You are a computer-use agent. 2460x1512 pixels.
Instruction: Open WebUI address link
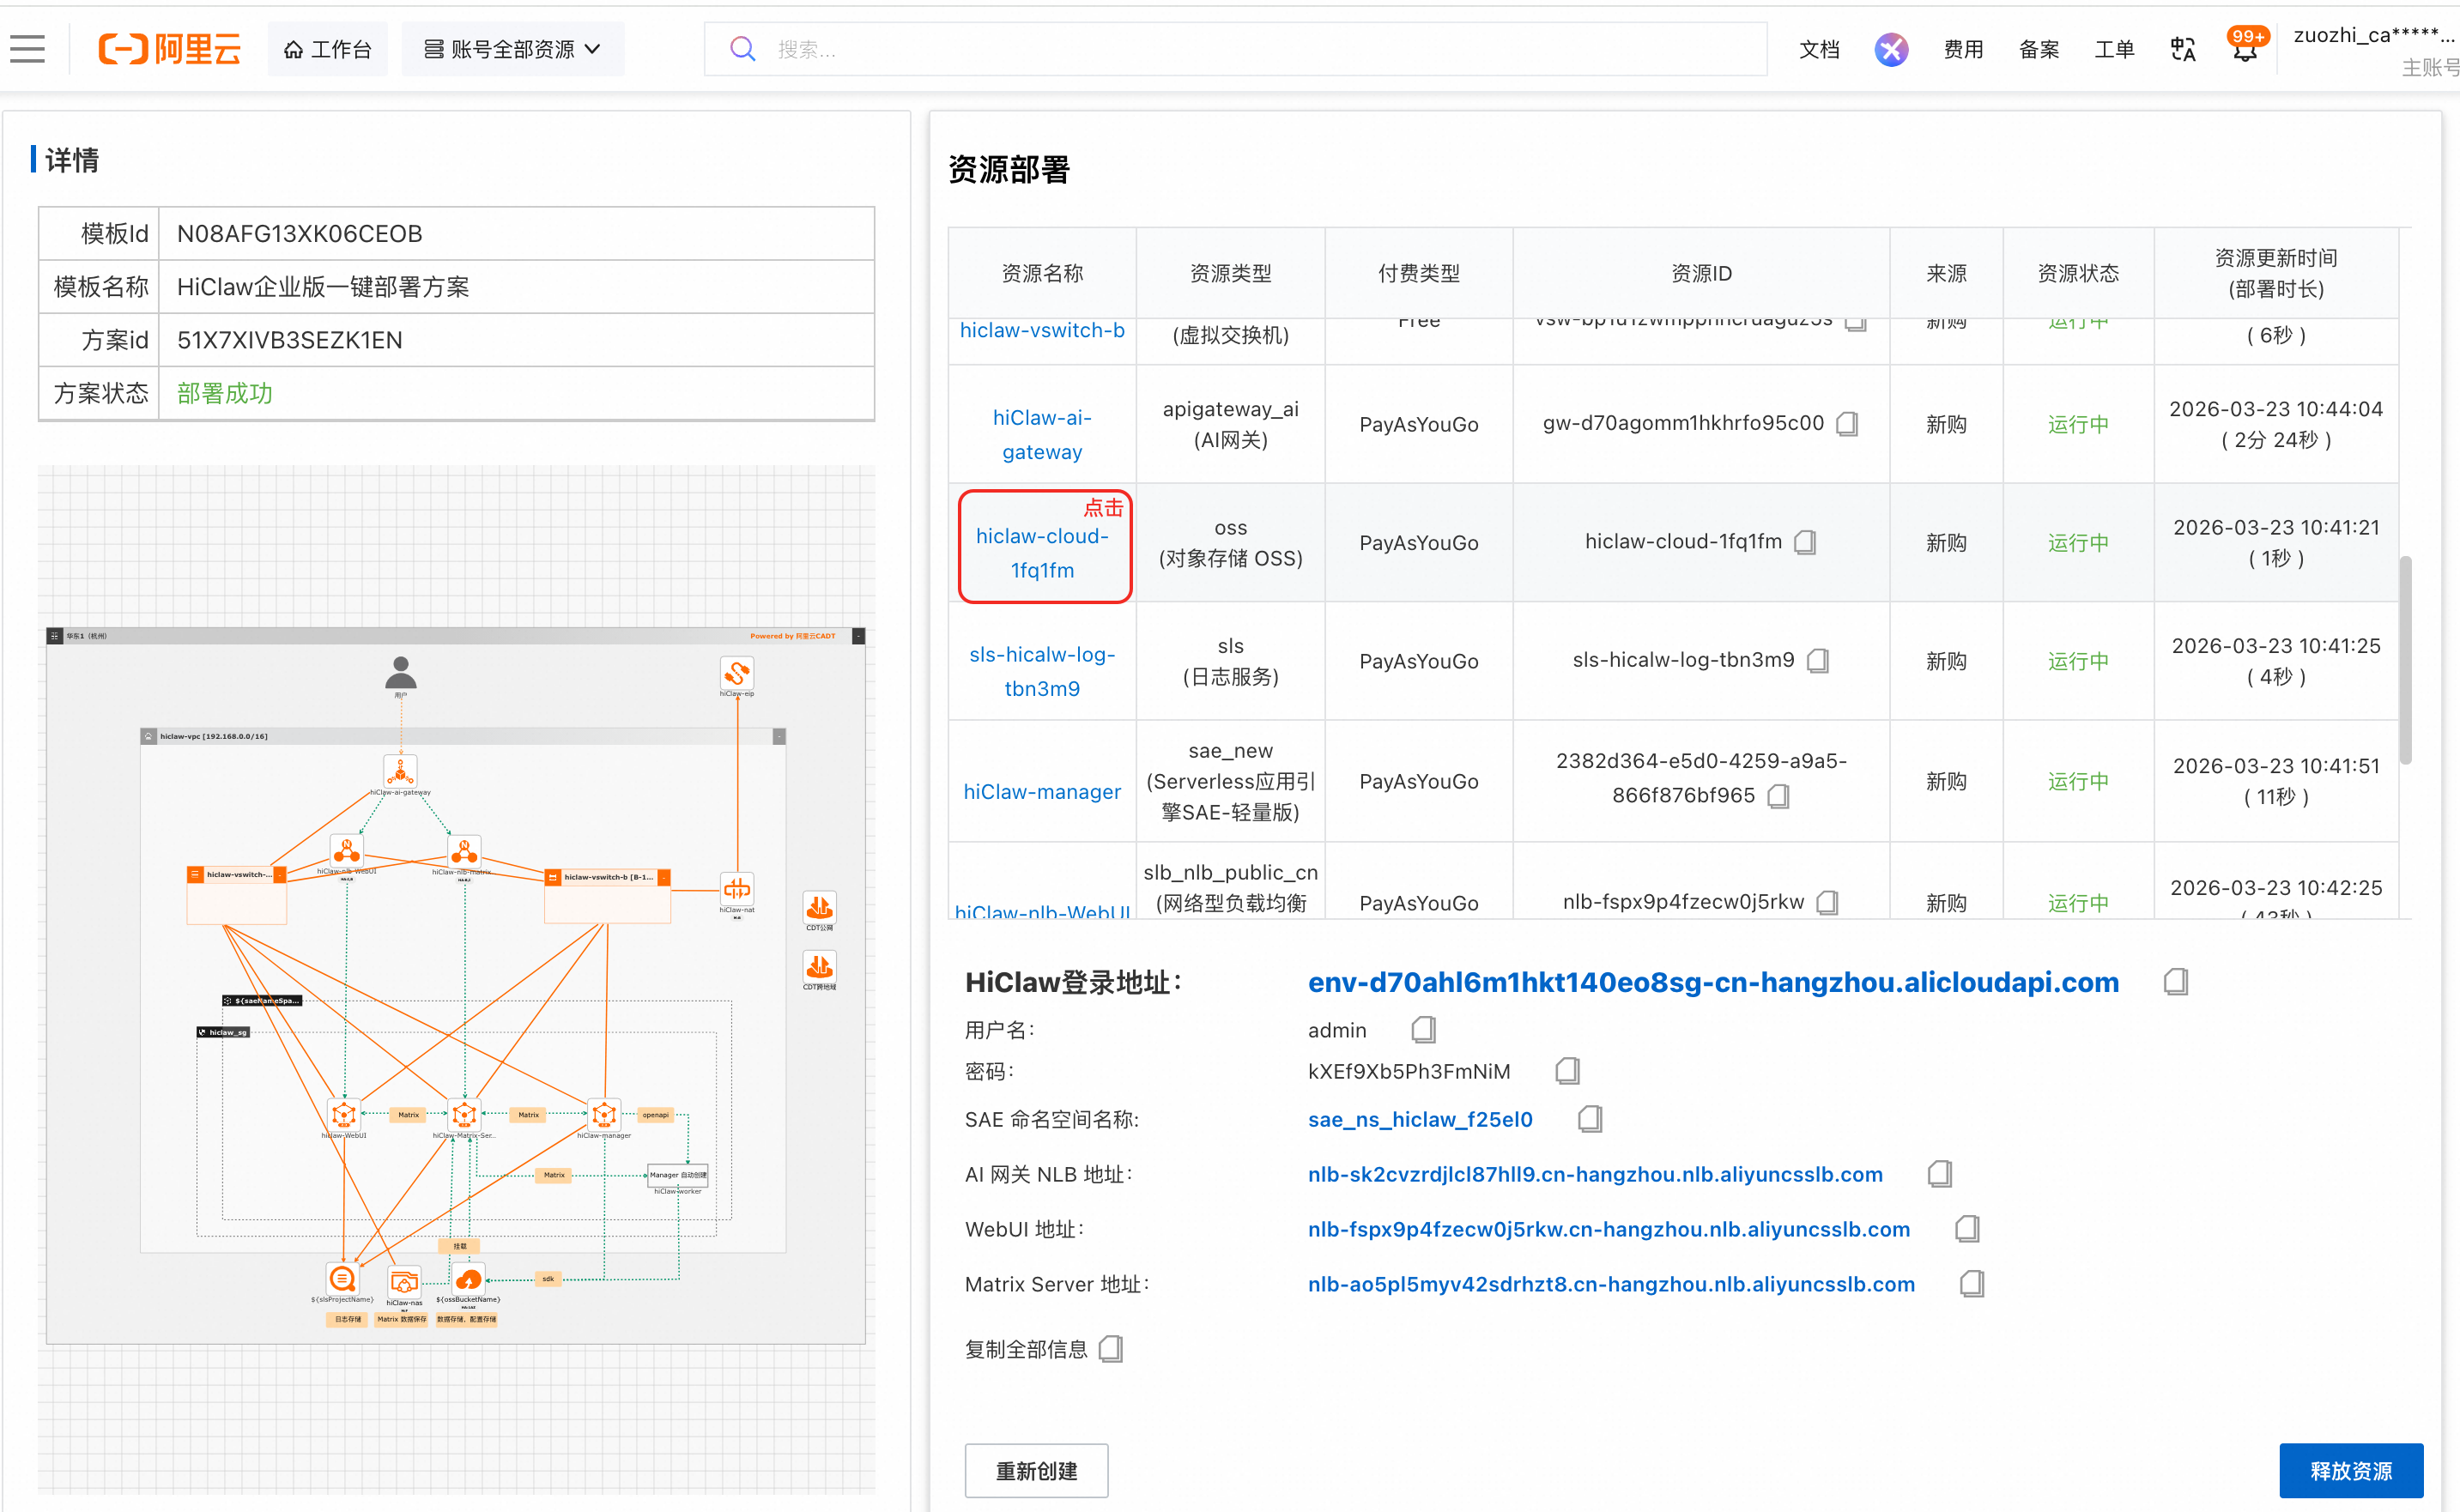pyautogui.click(x=1609, y=1229)
